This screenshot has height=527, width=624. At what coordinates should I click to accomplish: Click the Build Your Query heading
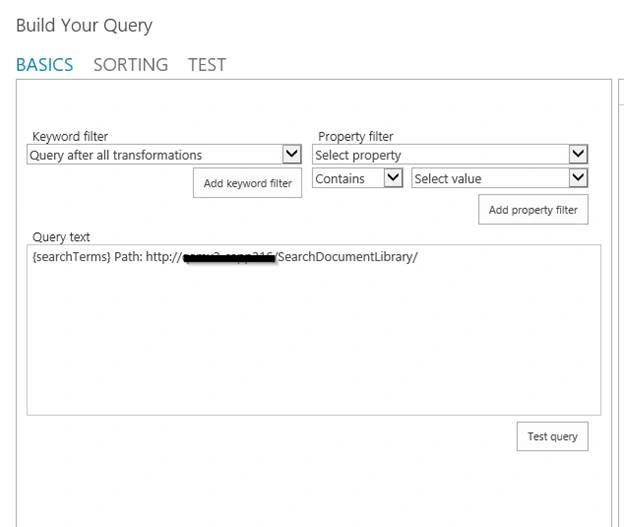pyautogui.click(x=84, y=26)
